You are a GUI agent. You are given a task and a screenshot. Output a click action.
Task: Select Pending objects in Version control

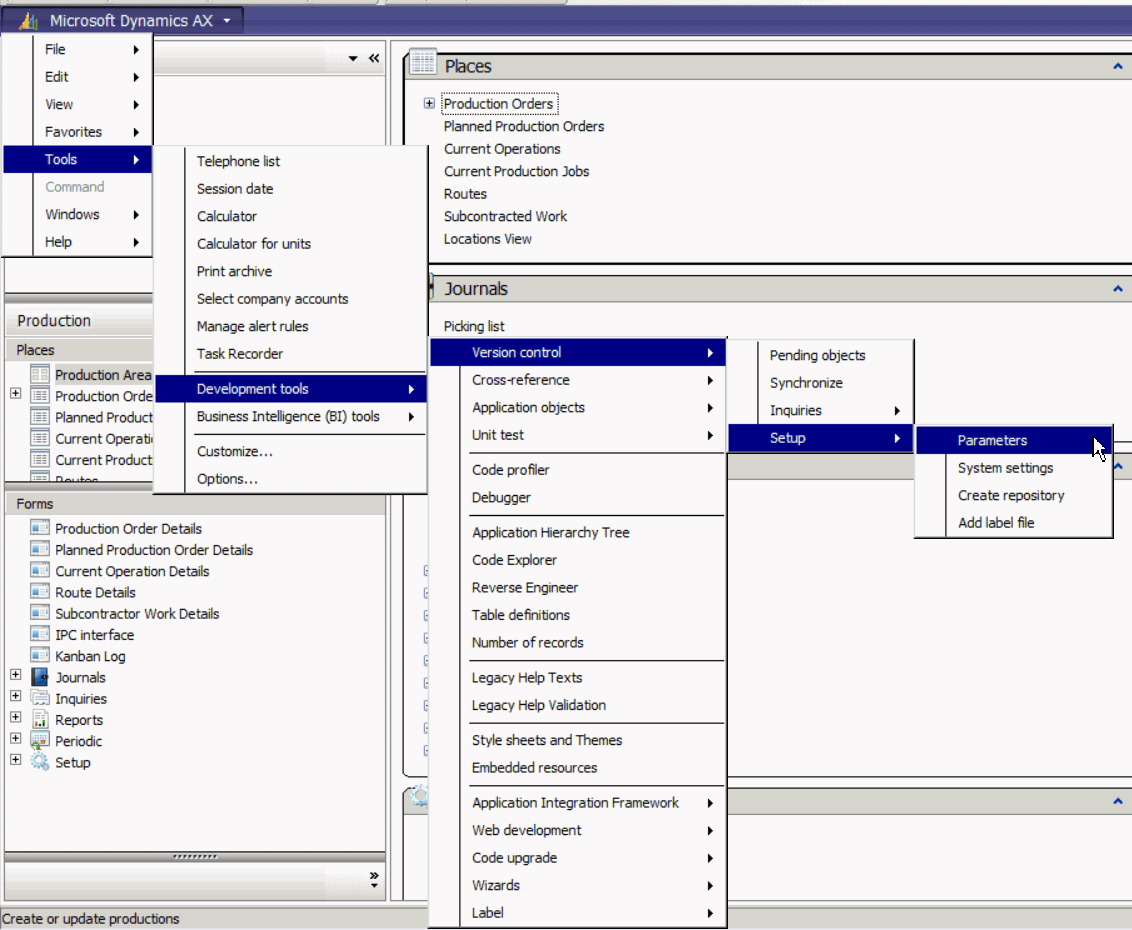821,355
